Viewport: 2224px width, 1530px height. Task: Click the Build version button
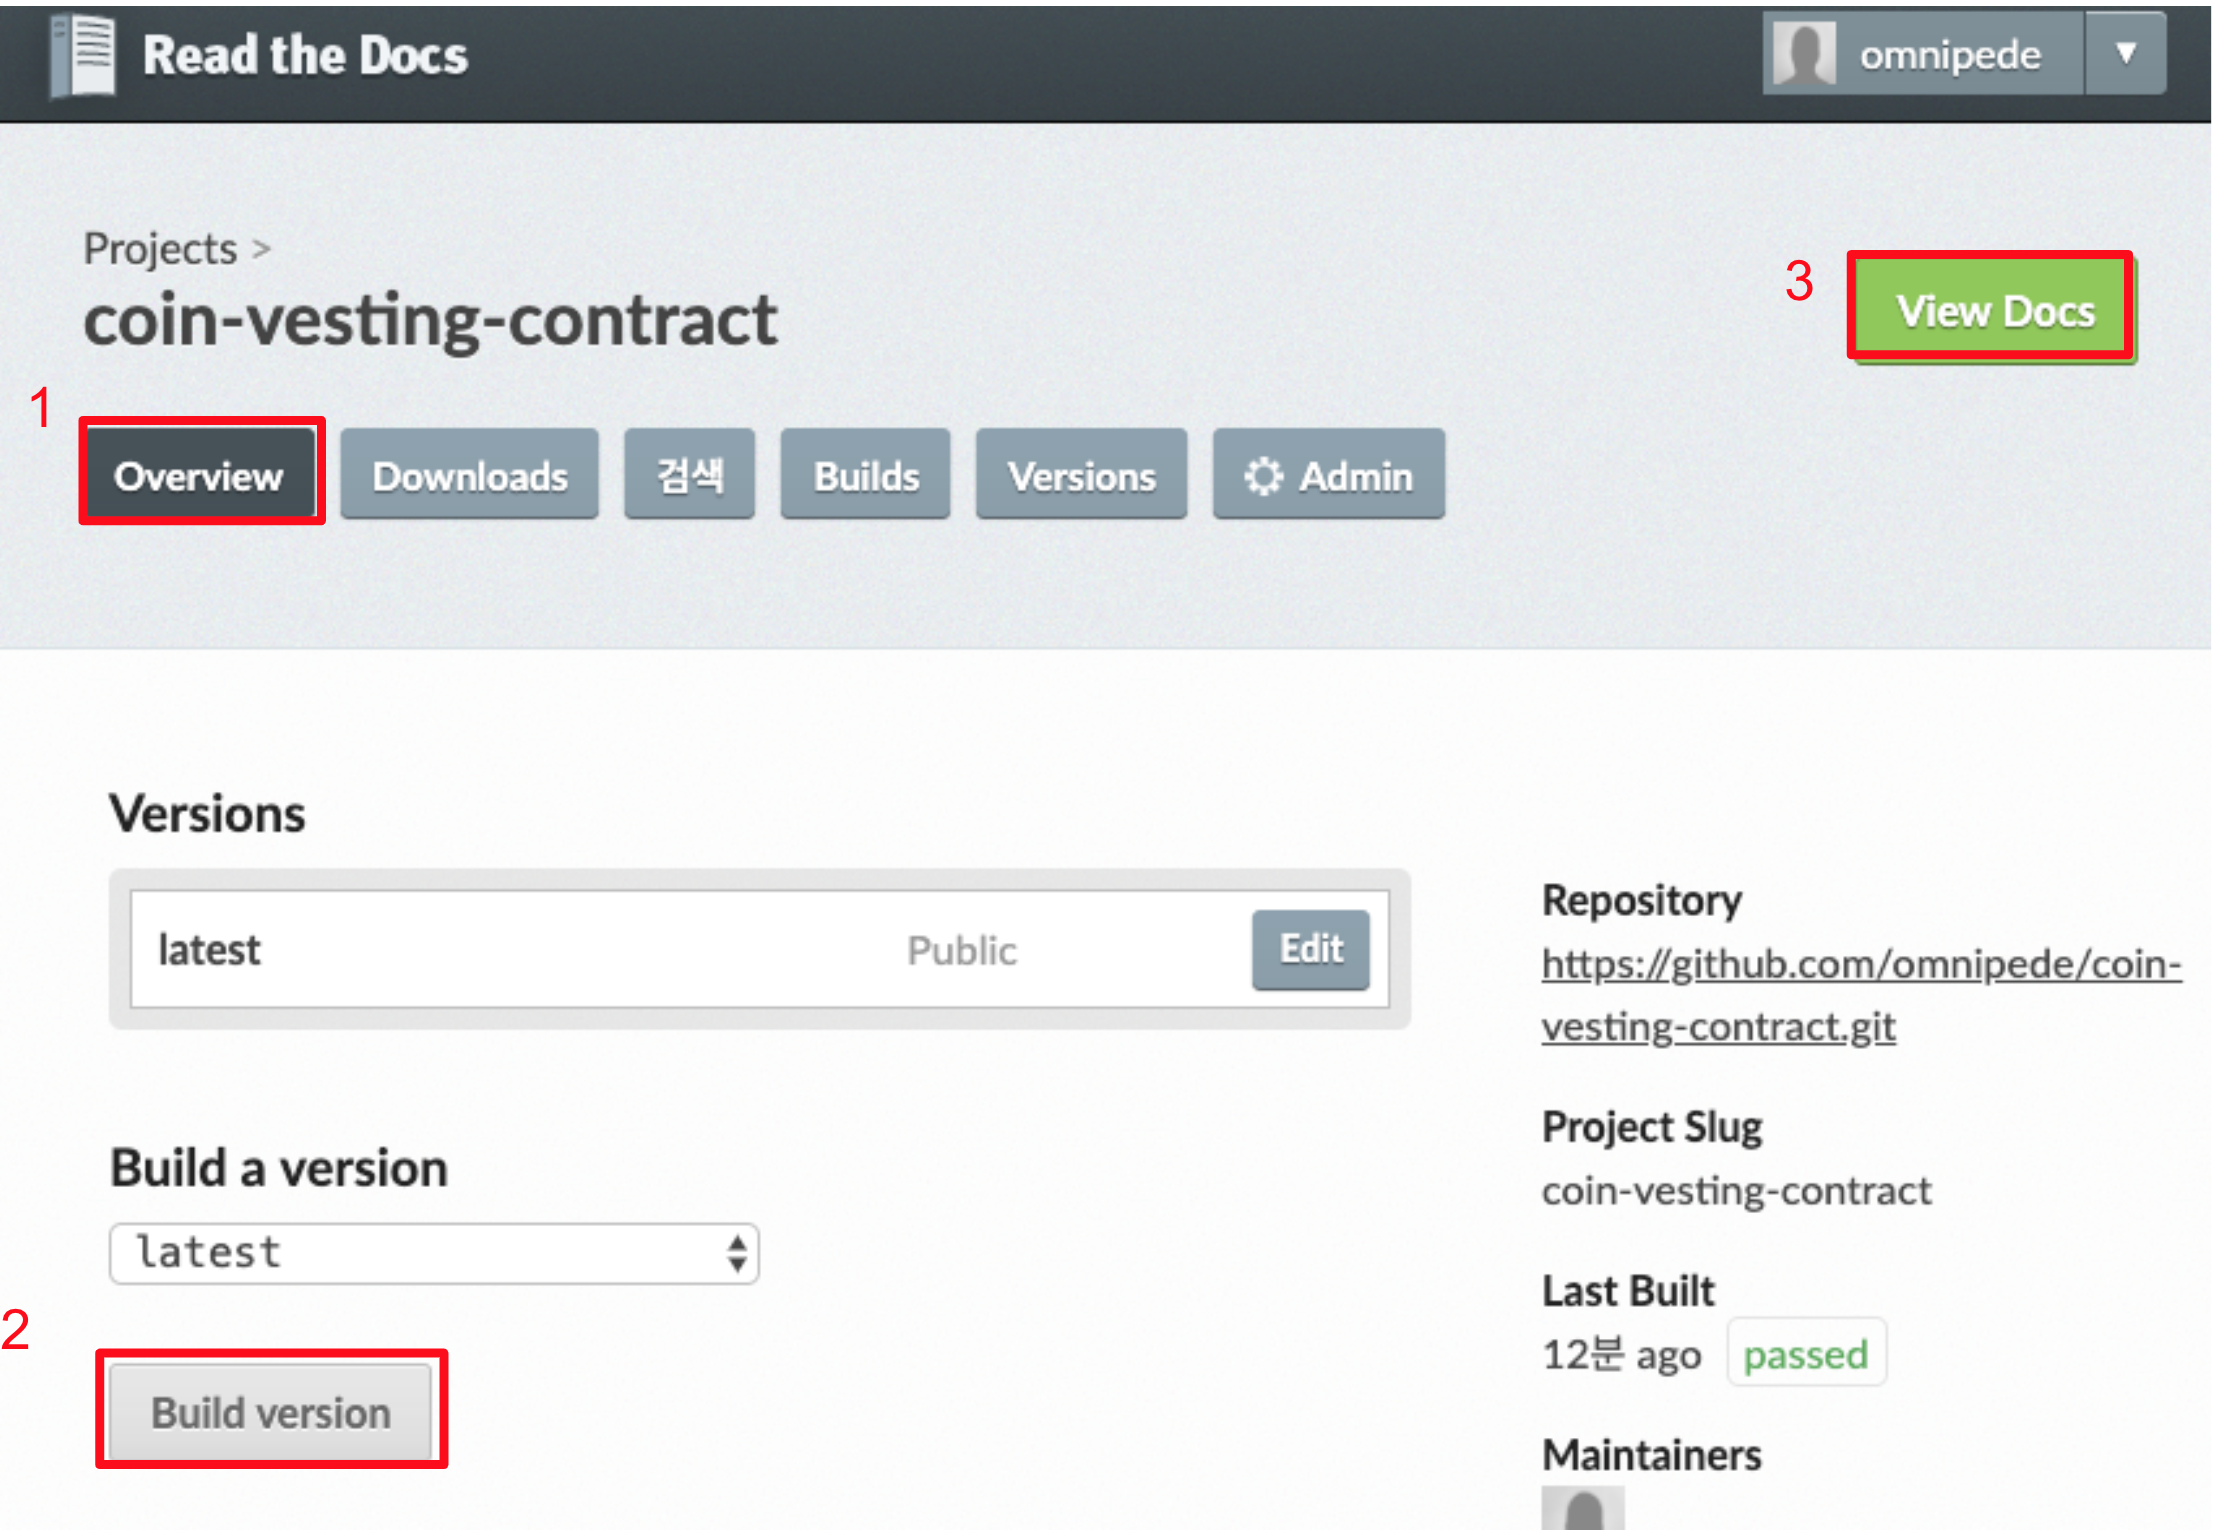271,1413
